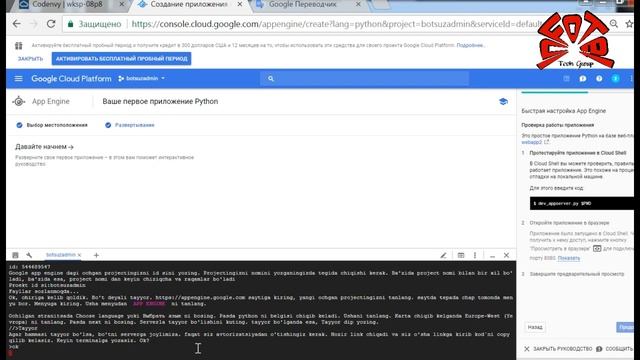Select tutorial step Откройте приложение в браузере
The height and width of the screenshot is (360, 640).
coord(569,223)
